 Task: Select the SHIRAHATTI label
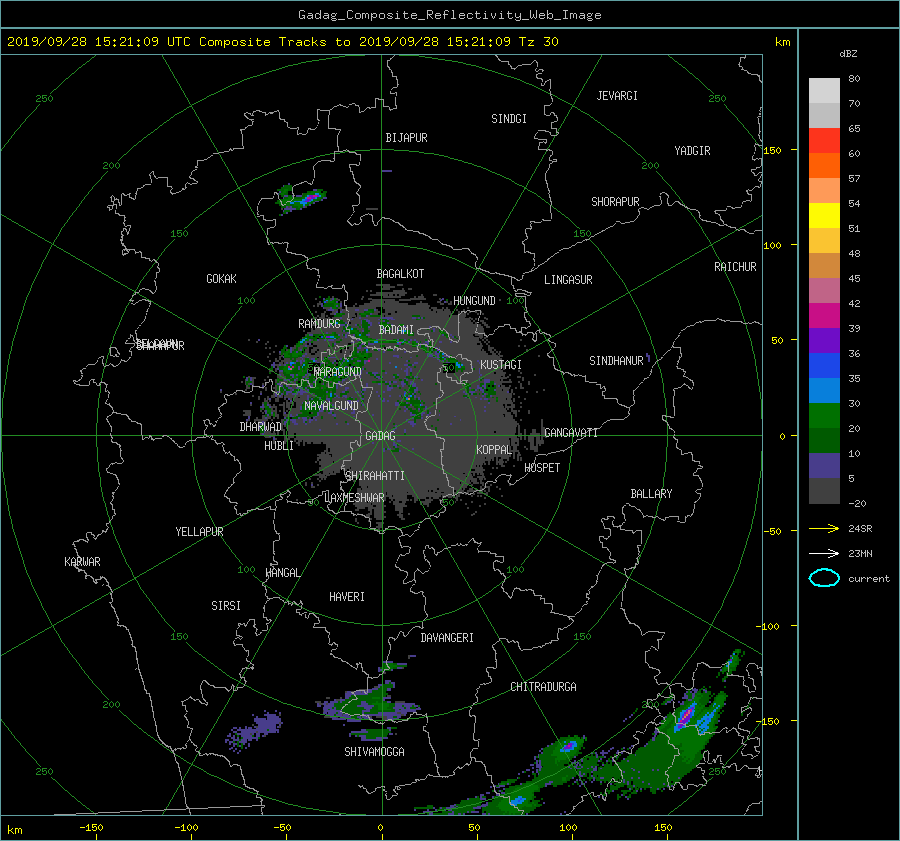pos(375,476)
